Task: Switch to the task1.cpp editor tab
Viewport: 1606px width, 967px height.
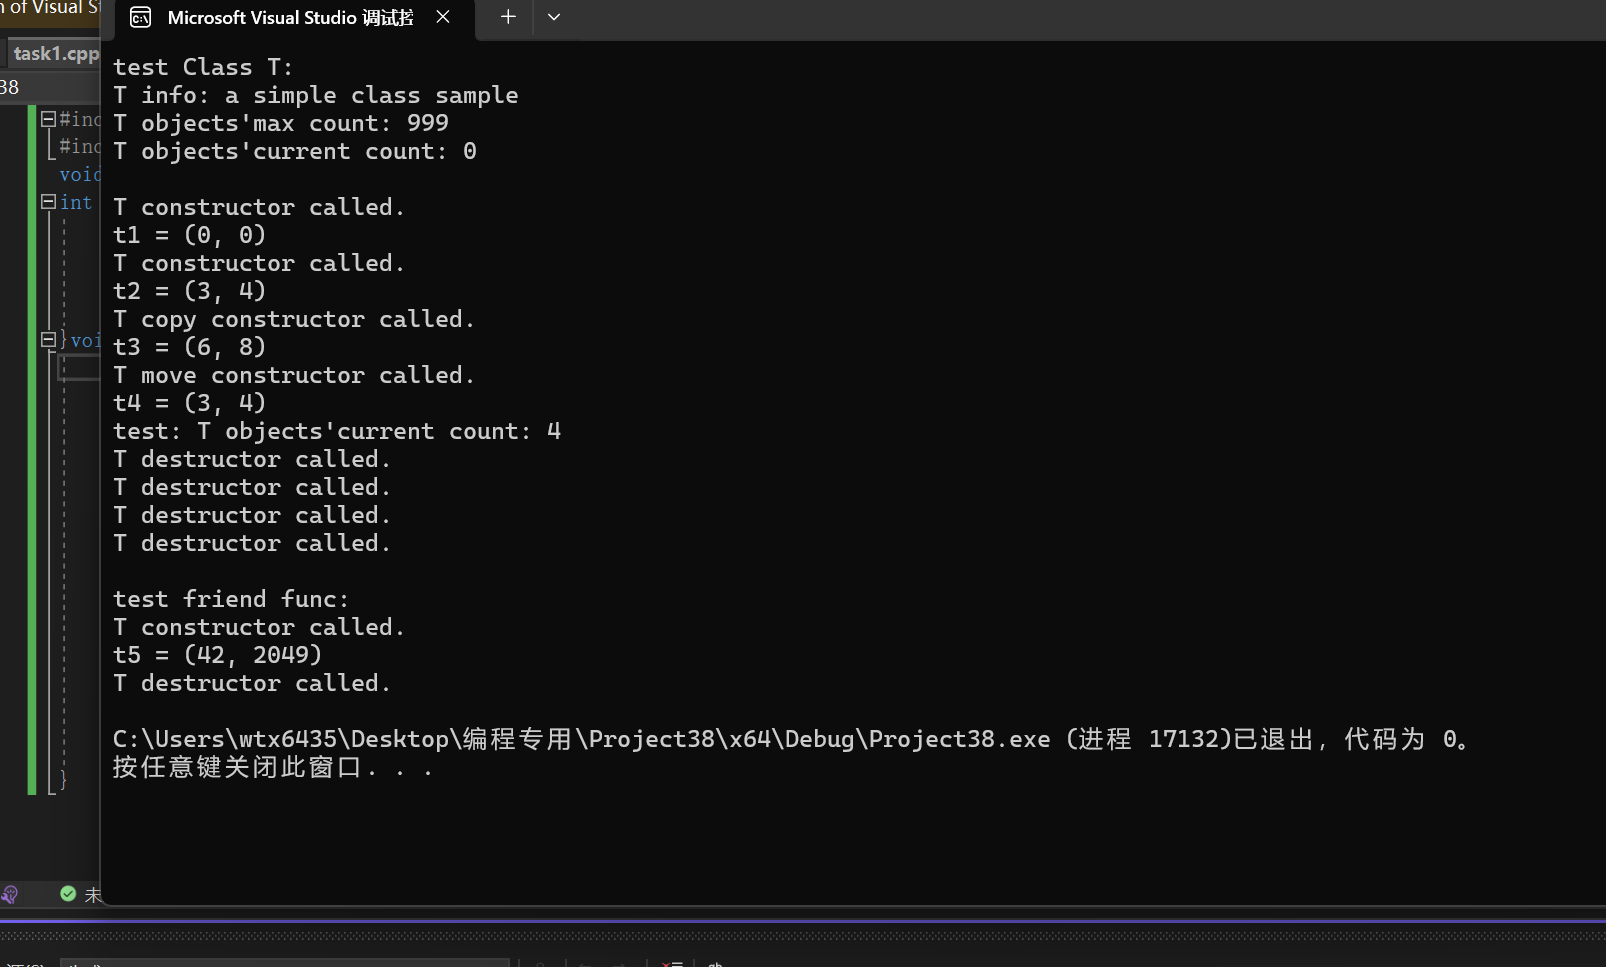Action: 55,53
